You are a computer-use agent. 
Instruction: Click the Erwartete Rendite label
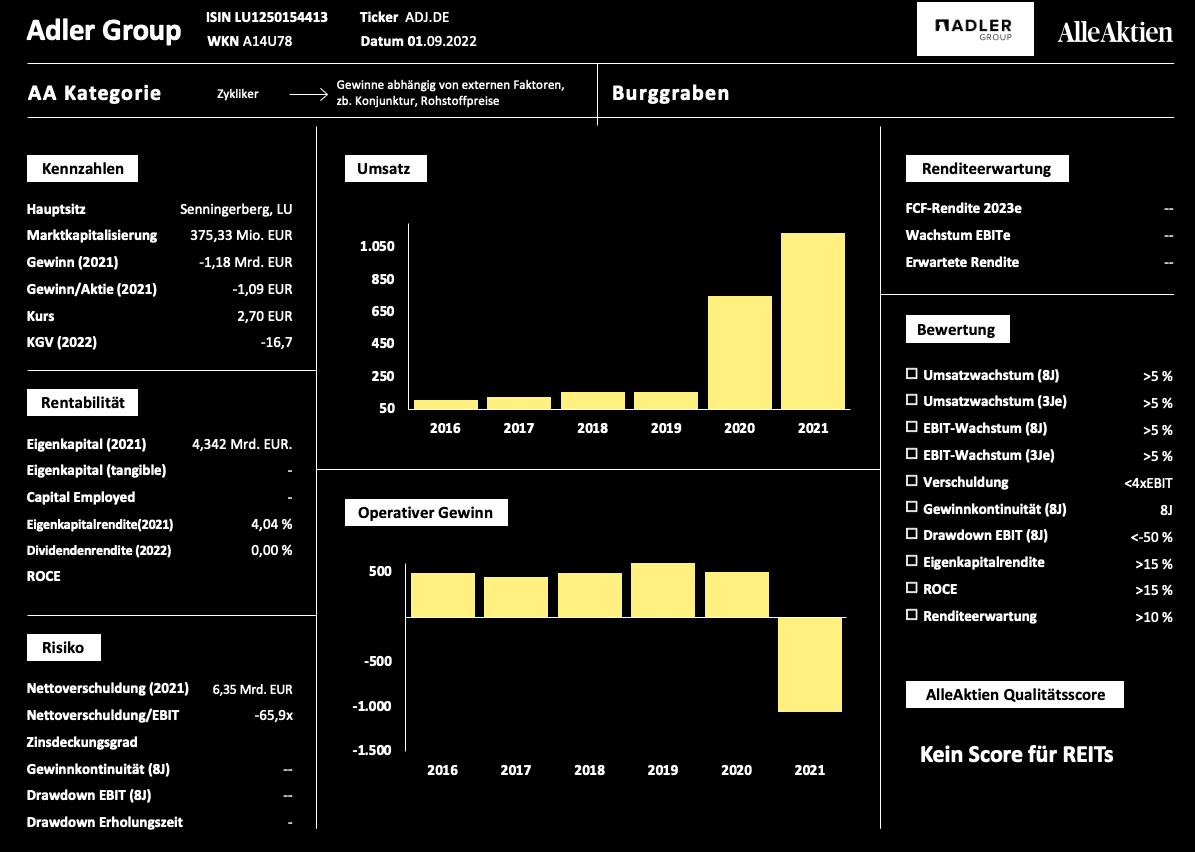(x=962, y=262)
